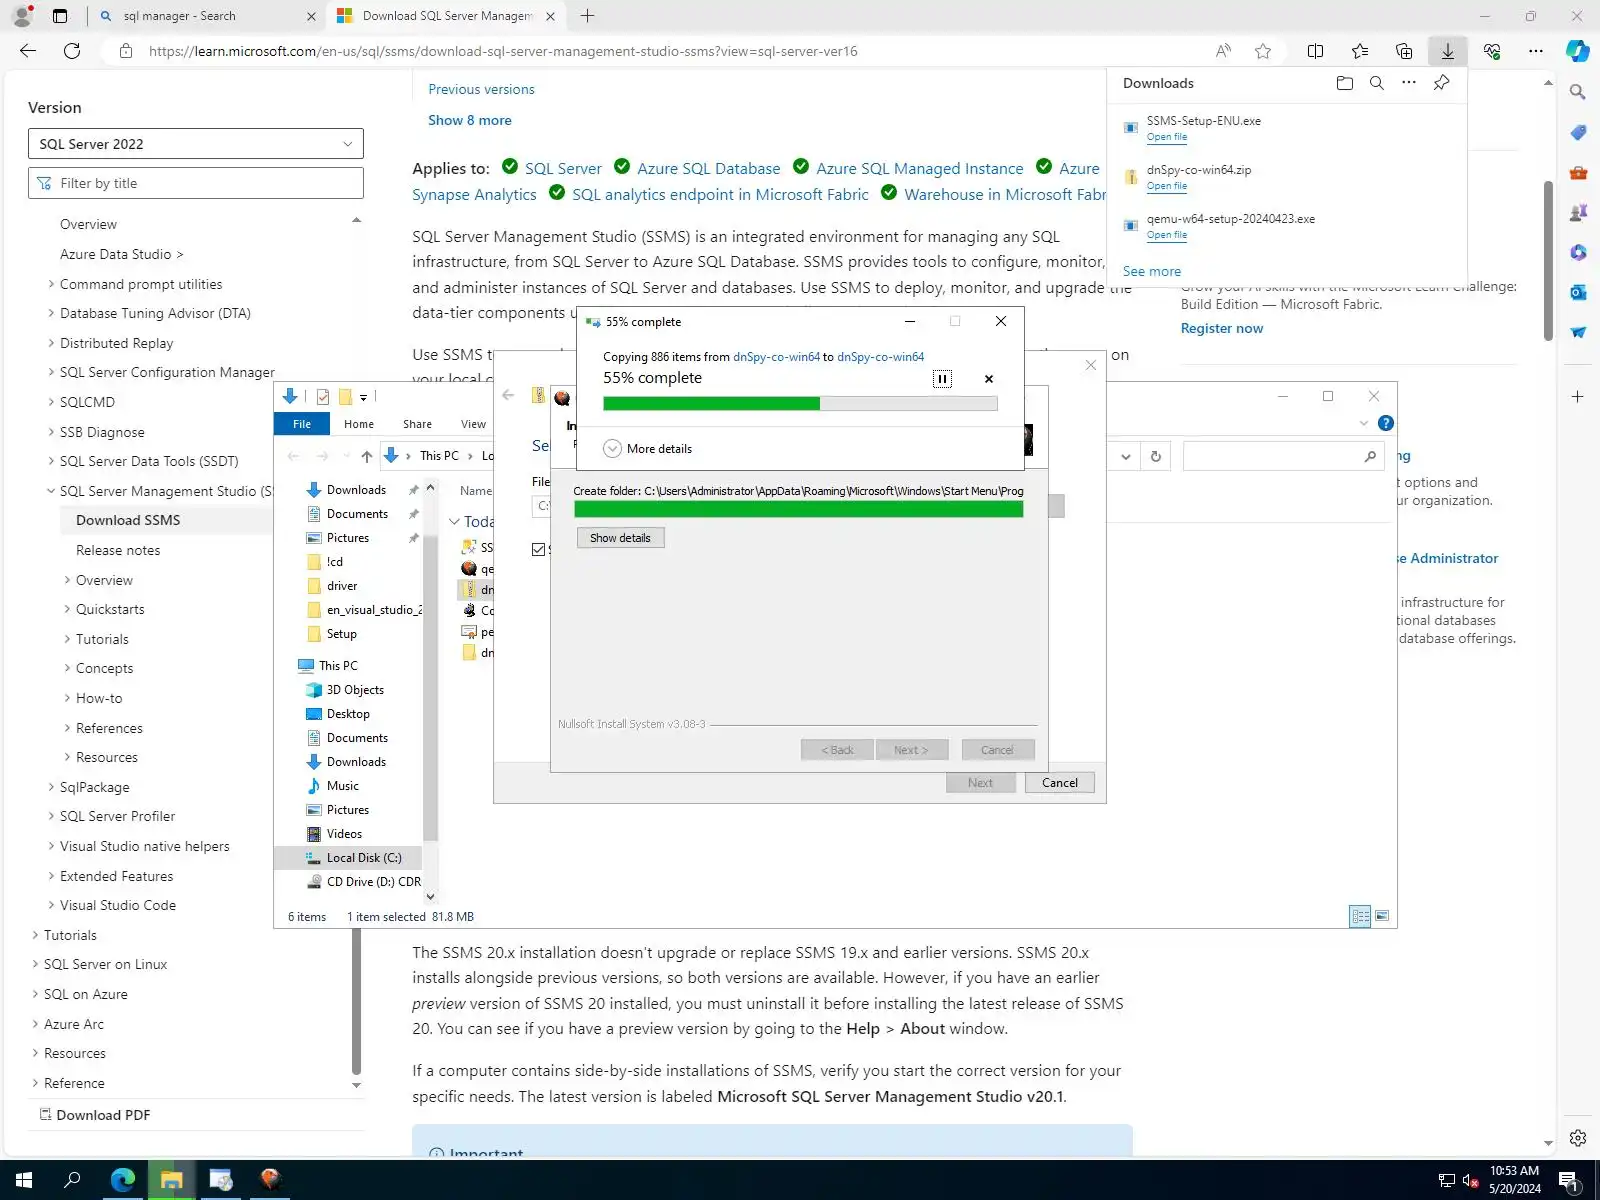Toggle the checkbox in the extraction wizard

[539, 549]
